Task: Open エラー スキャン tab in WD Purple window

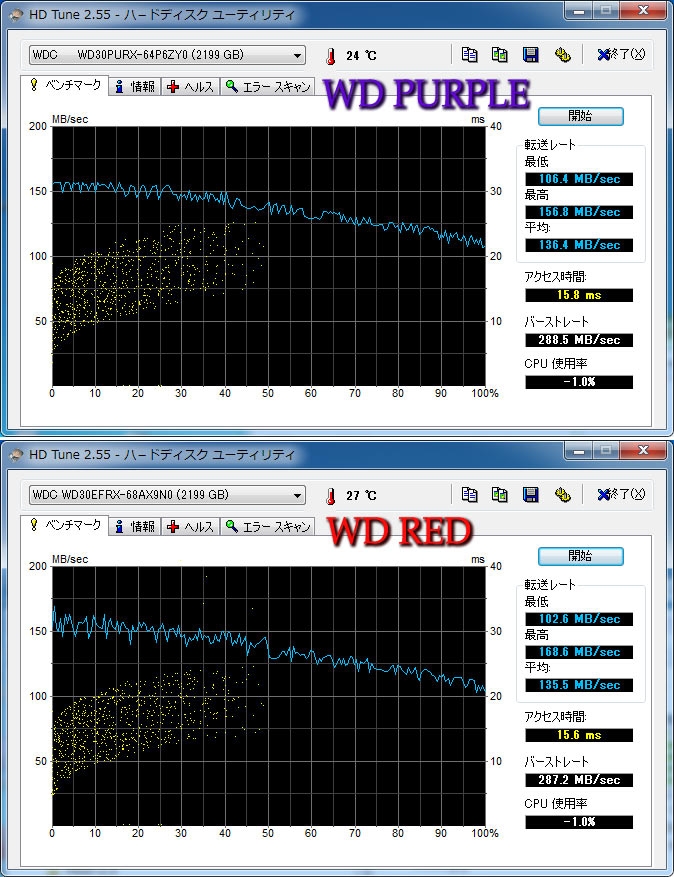Action: tap(268, 87)
